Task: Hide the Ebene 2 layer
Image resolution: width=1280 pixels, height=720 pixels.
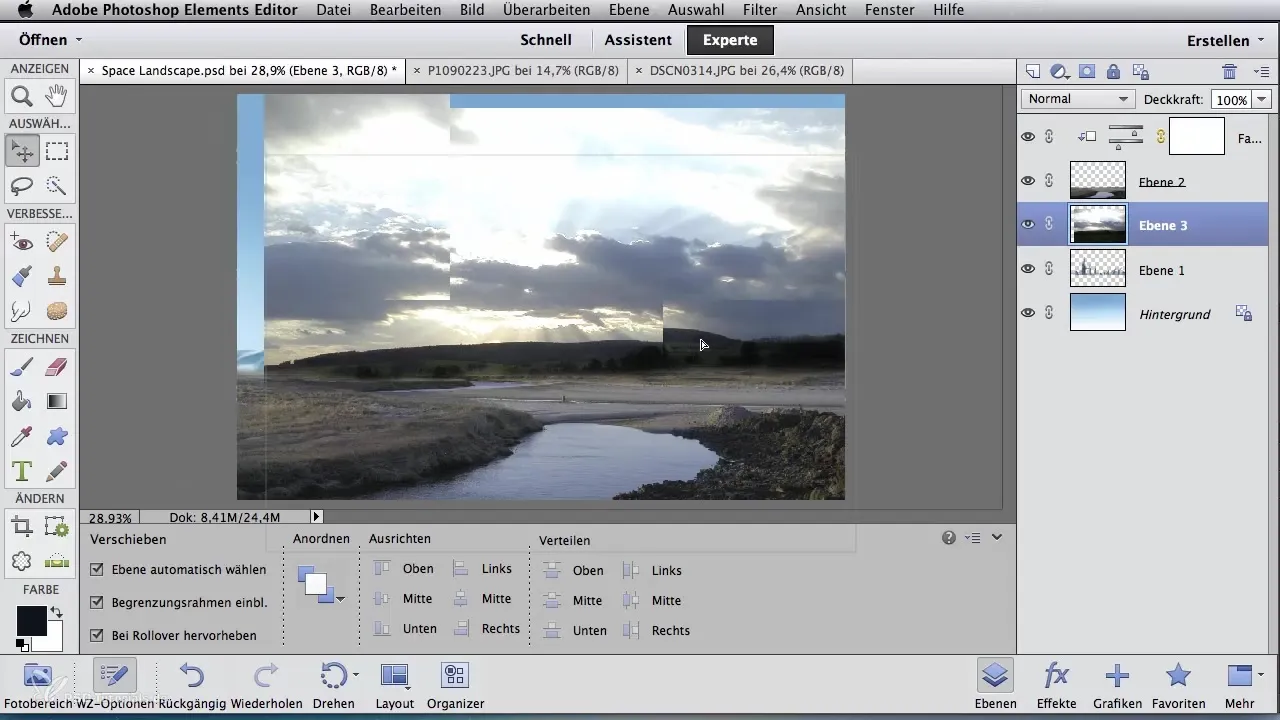Action: pyautogui.click(x=1028, y=181)
